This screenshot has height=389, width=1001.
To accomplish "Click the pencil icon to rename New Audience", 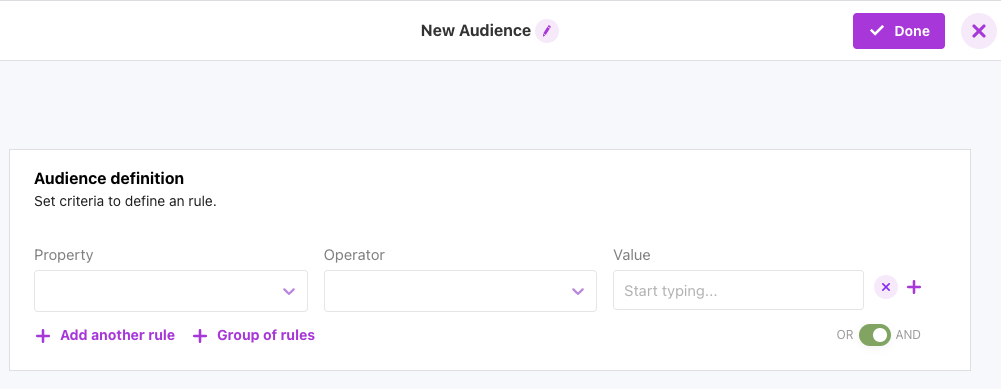I will (546, 31).
